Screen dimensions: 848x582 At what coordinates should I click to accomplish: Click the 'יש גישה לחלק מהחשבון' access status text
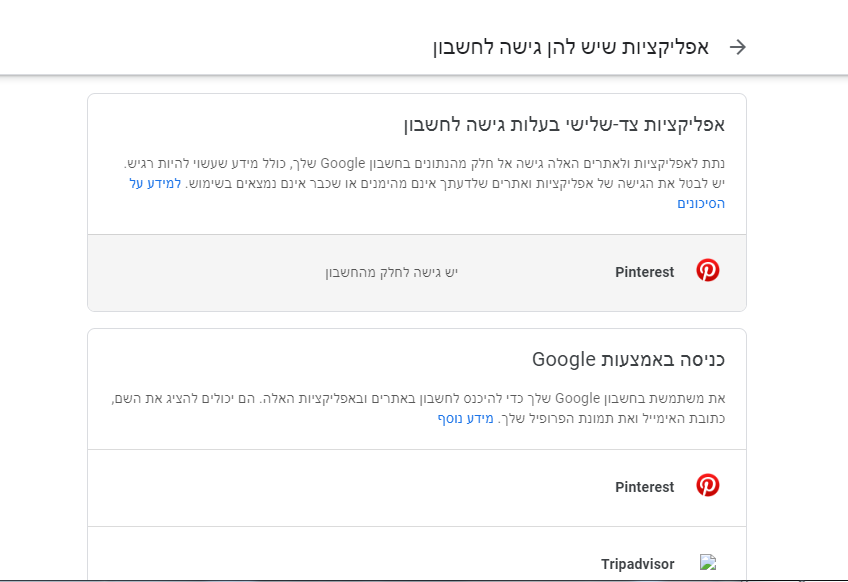391,272
